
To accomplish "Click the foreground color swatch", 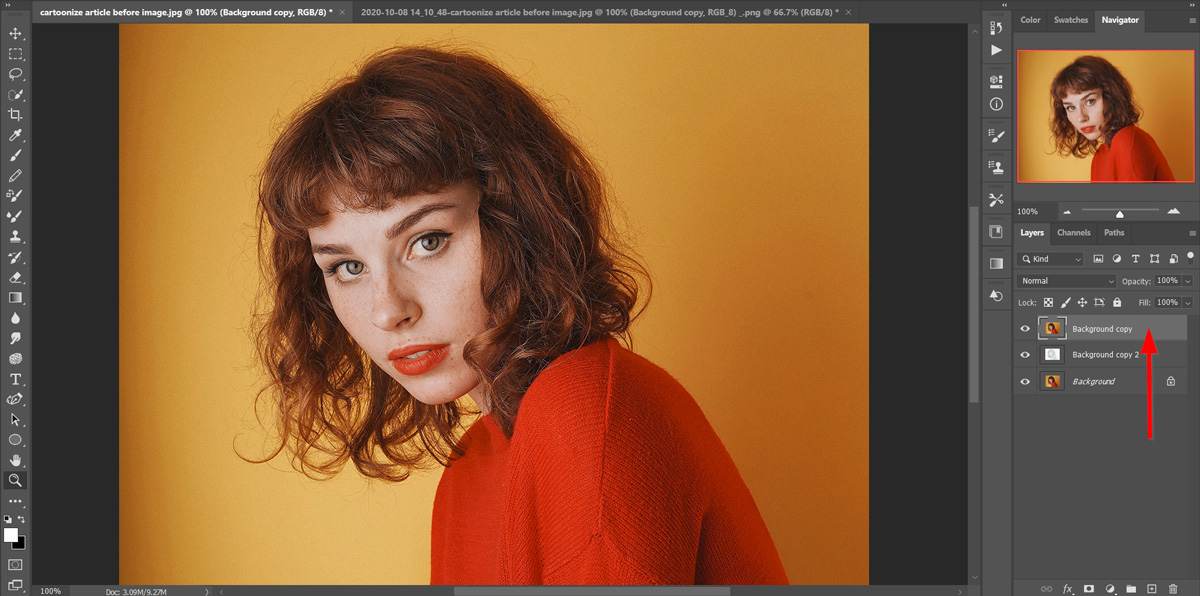I will point(11,535).
